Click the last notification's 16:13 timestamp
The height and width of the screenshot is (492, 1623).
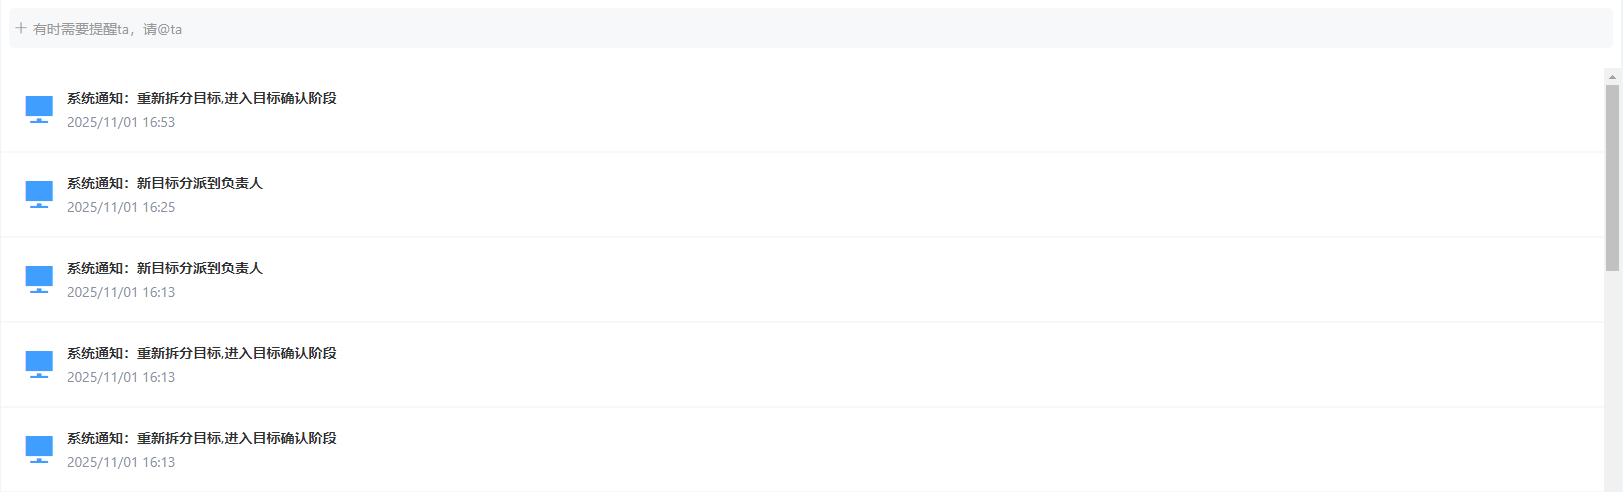121,462
